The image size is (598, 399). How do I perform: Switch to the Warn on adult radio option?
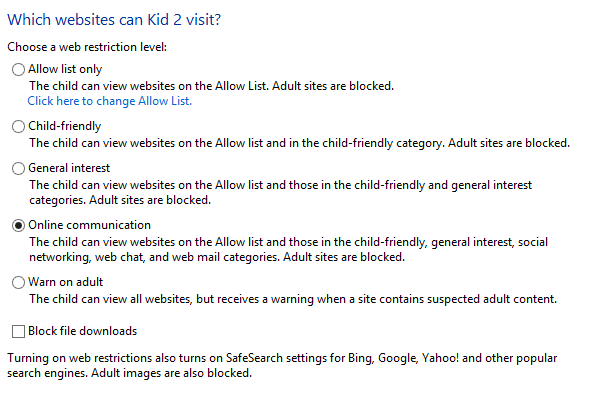[18, 282]
